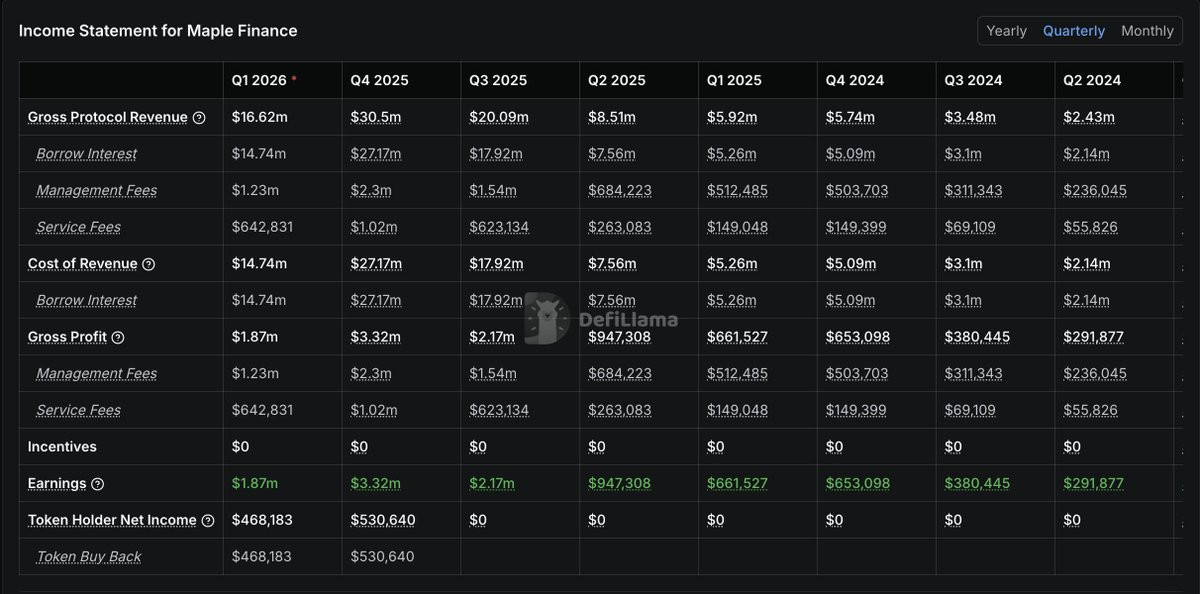
Task: Click help icon next to Earnings
Action: (x=98, y=484)
